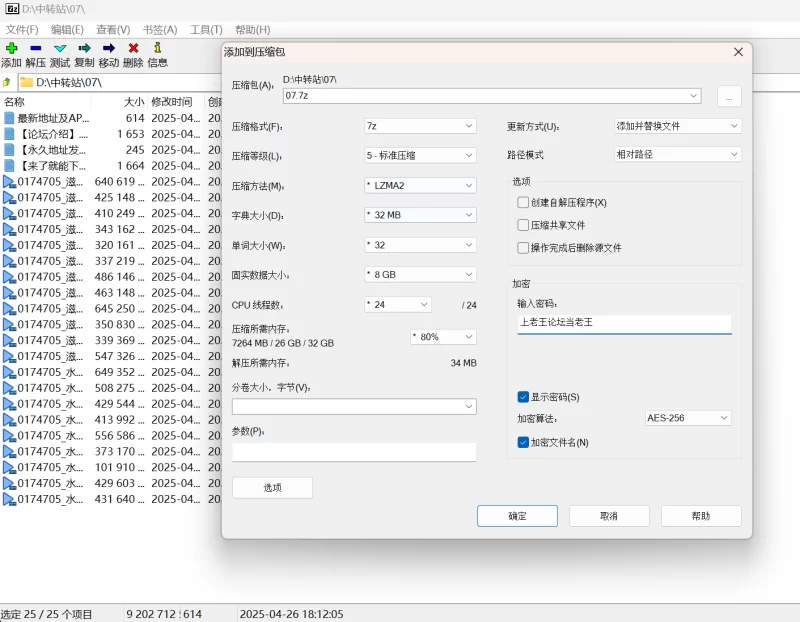800x622 pixels.
Task: Click the red Delete (删除) toolbar icon
Action: tap(133, 48)
